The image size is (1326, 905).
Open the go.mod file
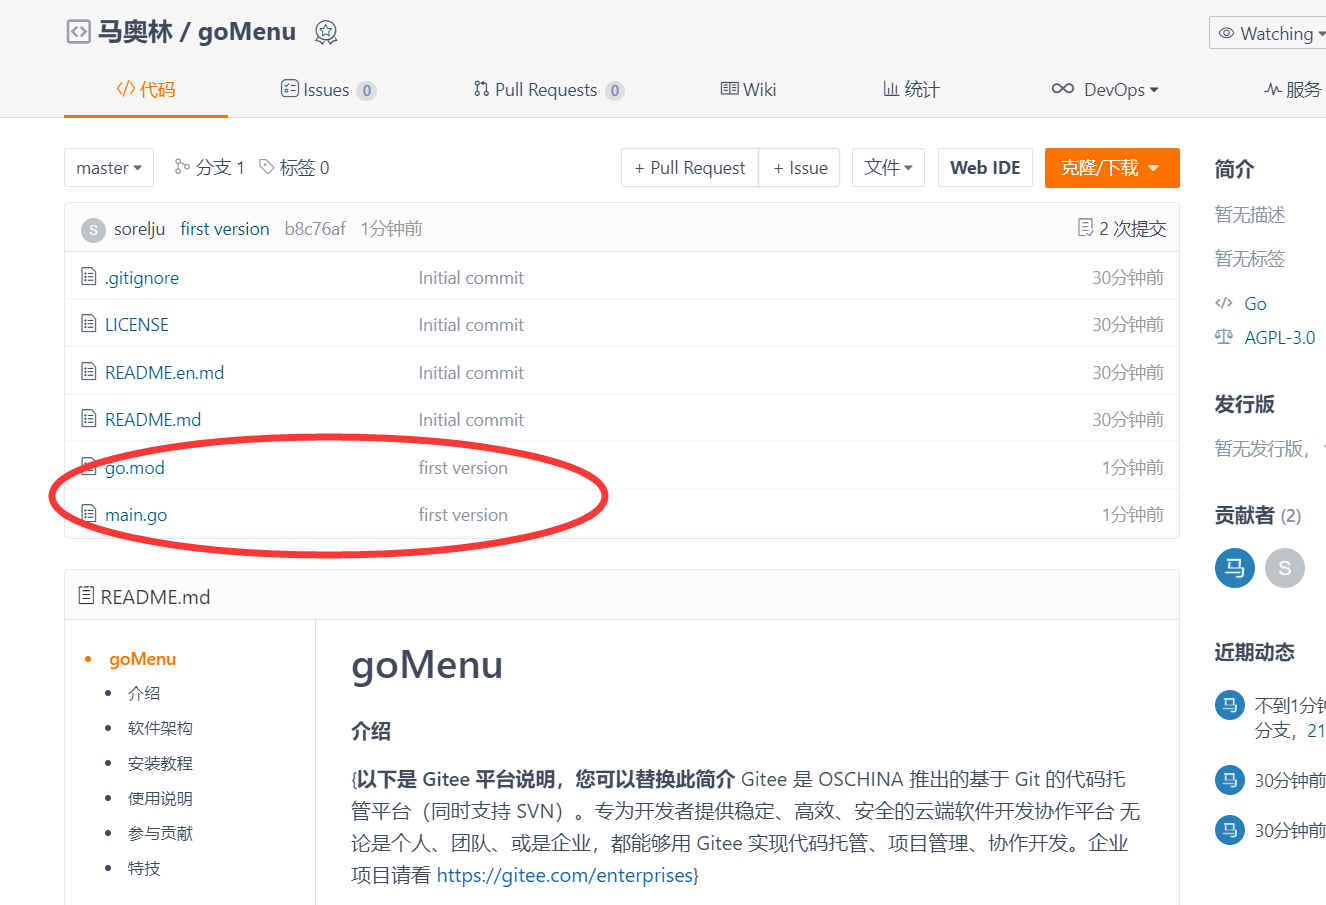click(135, 467)
